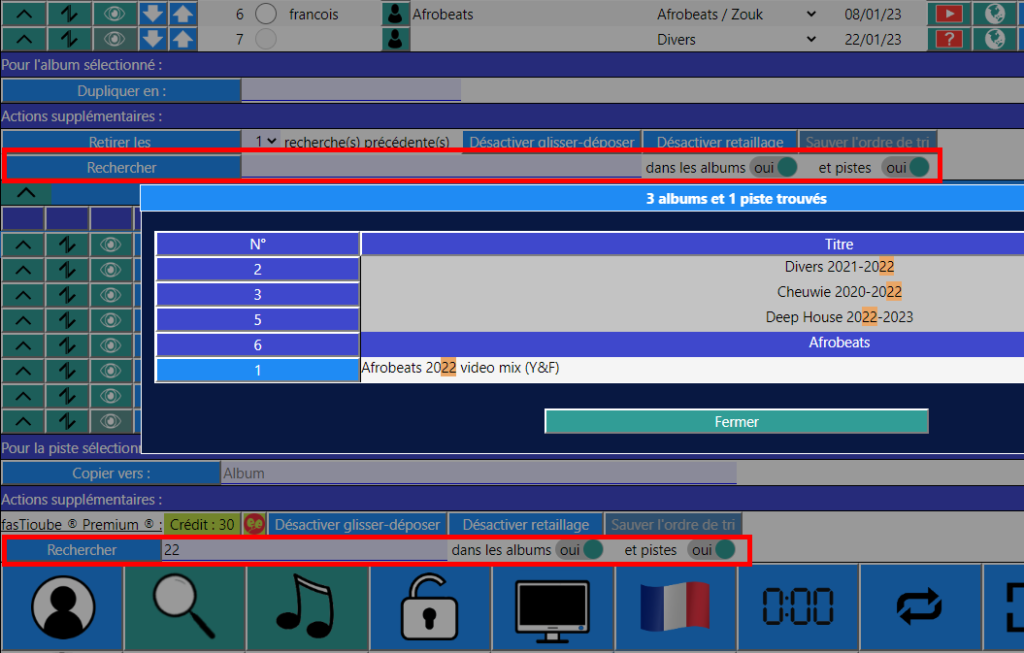Open the monitor display icon

pos(553,606)
